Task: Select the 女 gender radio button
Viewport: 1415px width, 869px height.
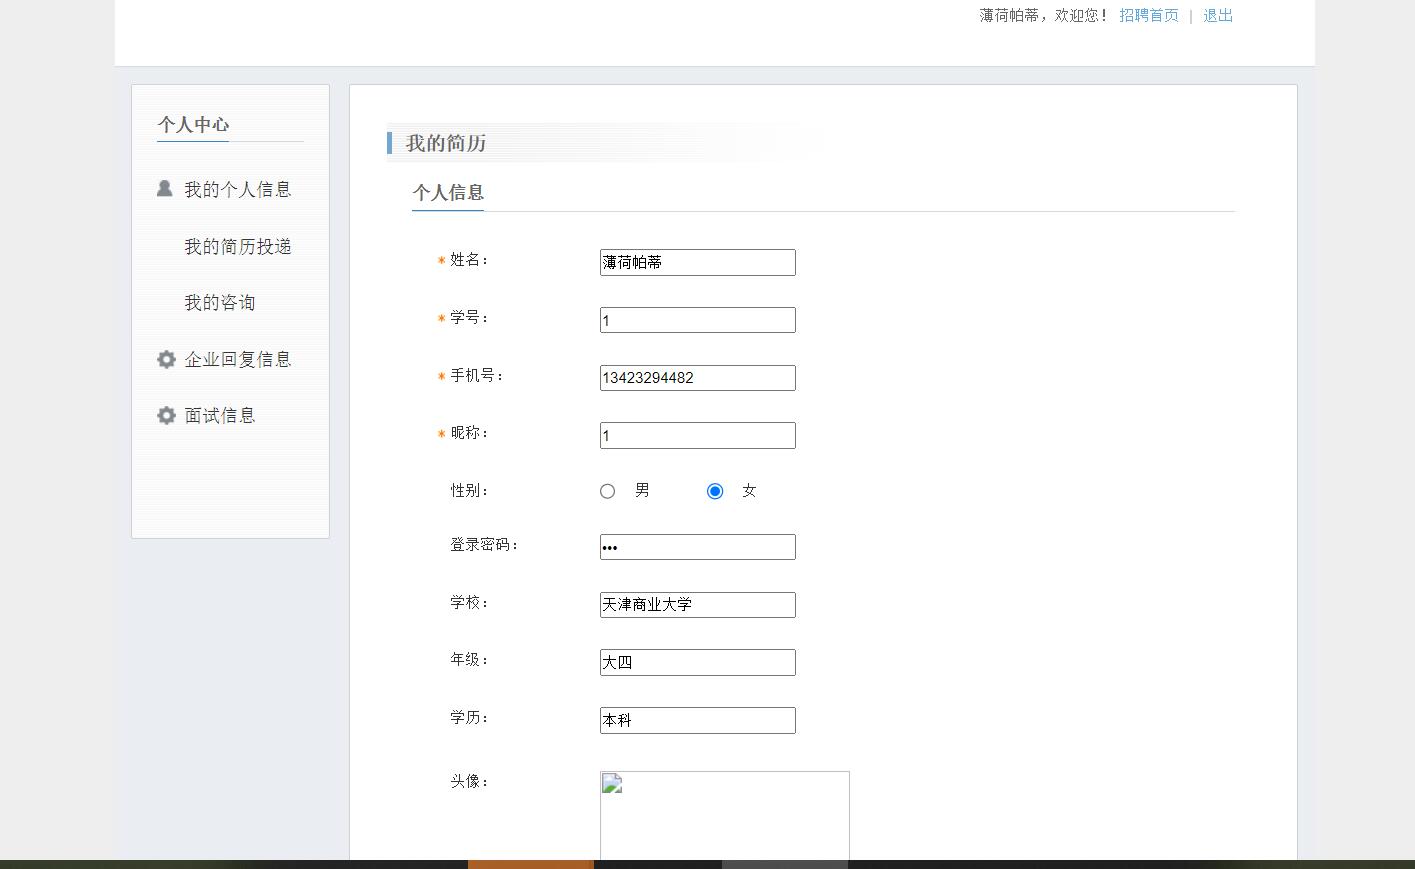Action: (x=714, y=491)
